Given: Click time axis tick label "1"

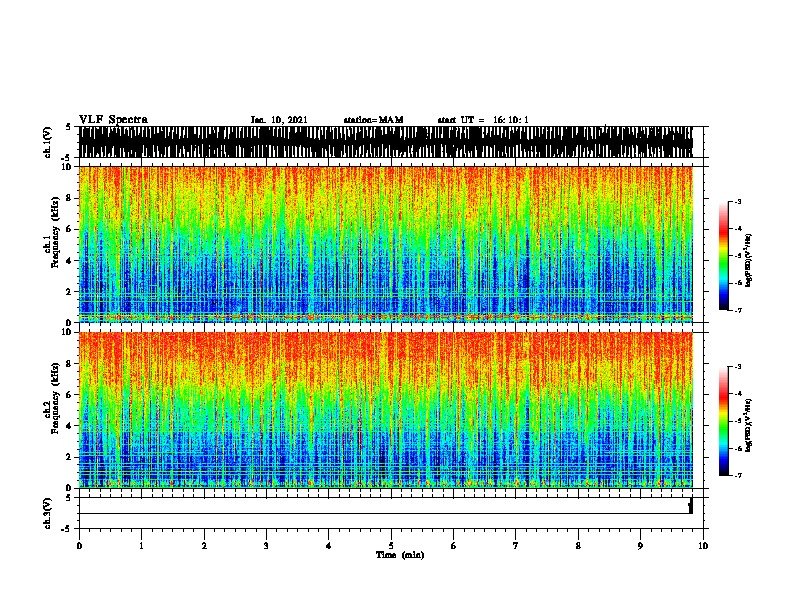Looking at the screenshot, I should pos(141,545).
